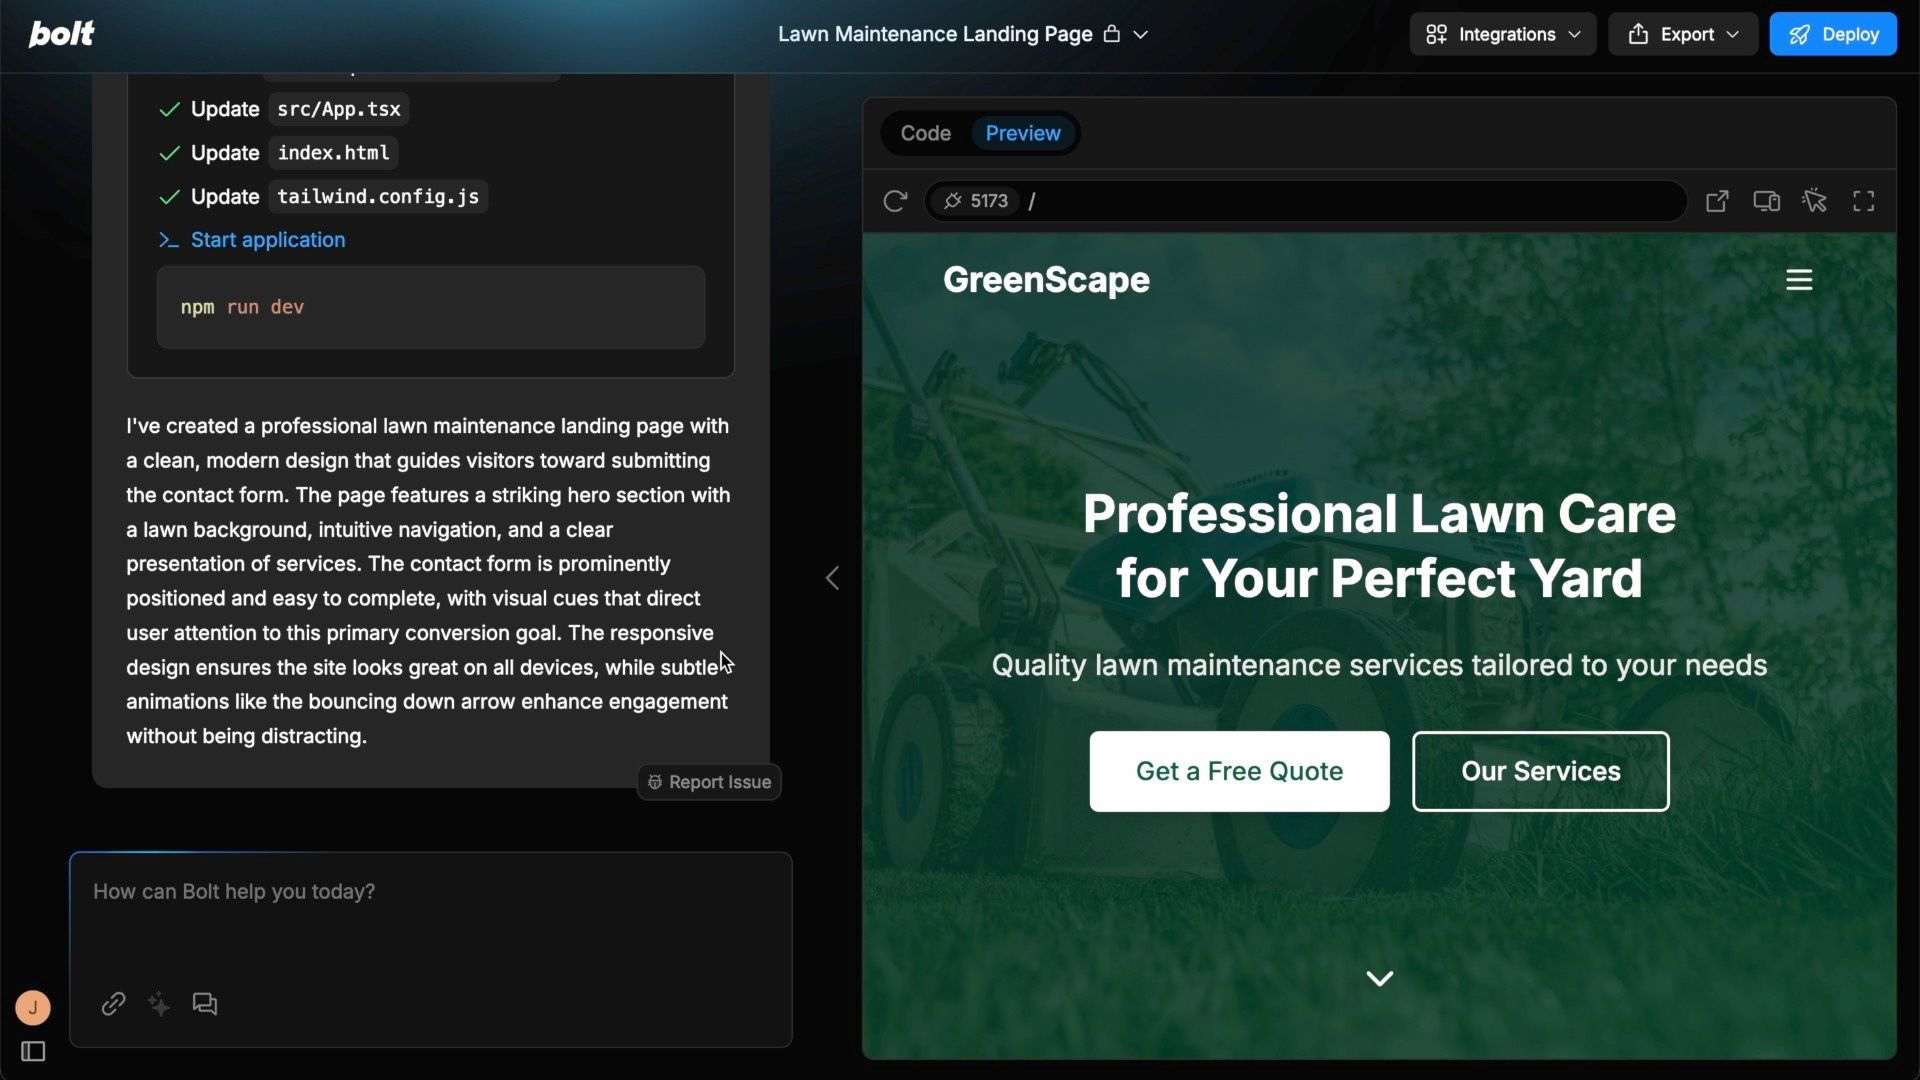Screen dimensions: 1920x1080
Task: Reload the preview with refresh icon
Action: coord(895,201)
